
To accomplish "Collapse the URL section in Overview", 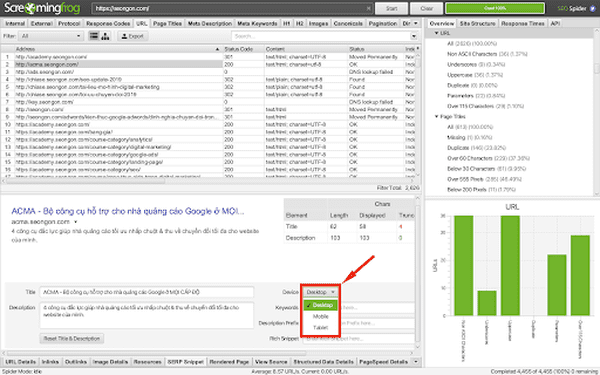I will click(436, 33).
